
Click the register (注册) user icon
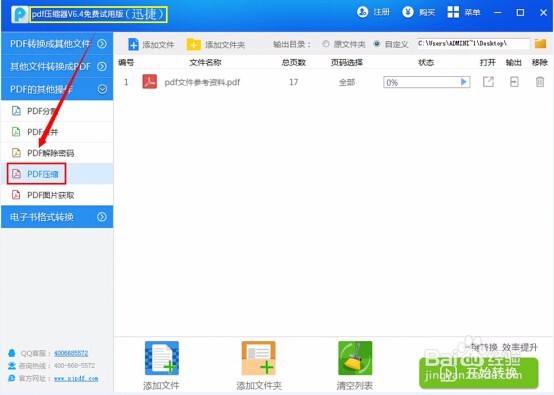pos(362,12)
